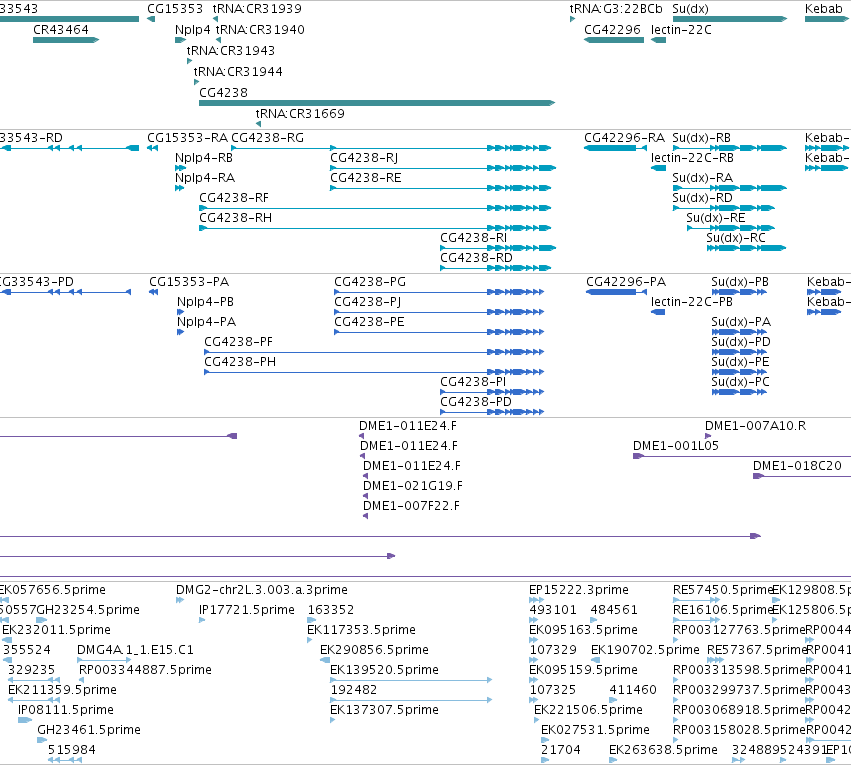This screenshot has height=765, width=851.
Task: Select protein CG4238-PE
Action: (369, 322)
